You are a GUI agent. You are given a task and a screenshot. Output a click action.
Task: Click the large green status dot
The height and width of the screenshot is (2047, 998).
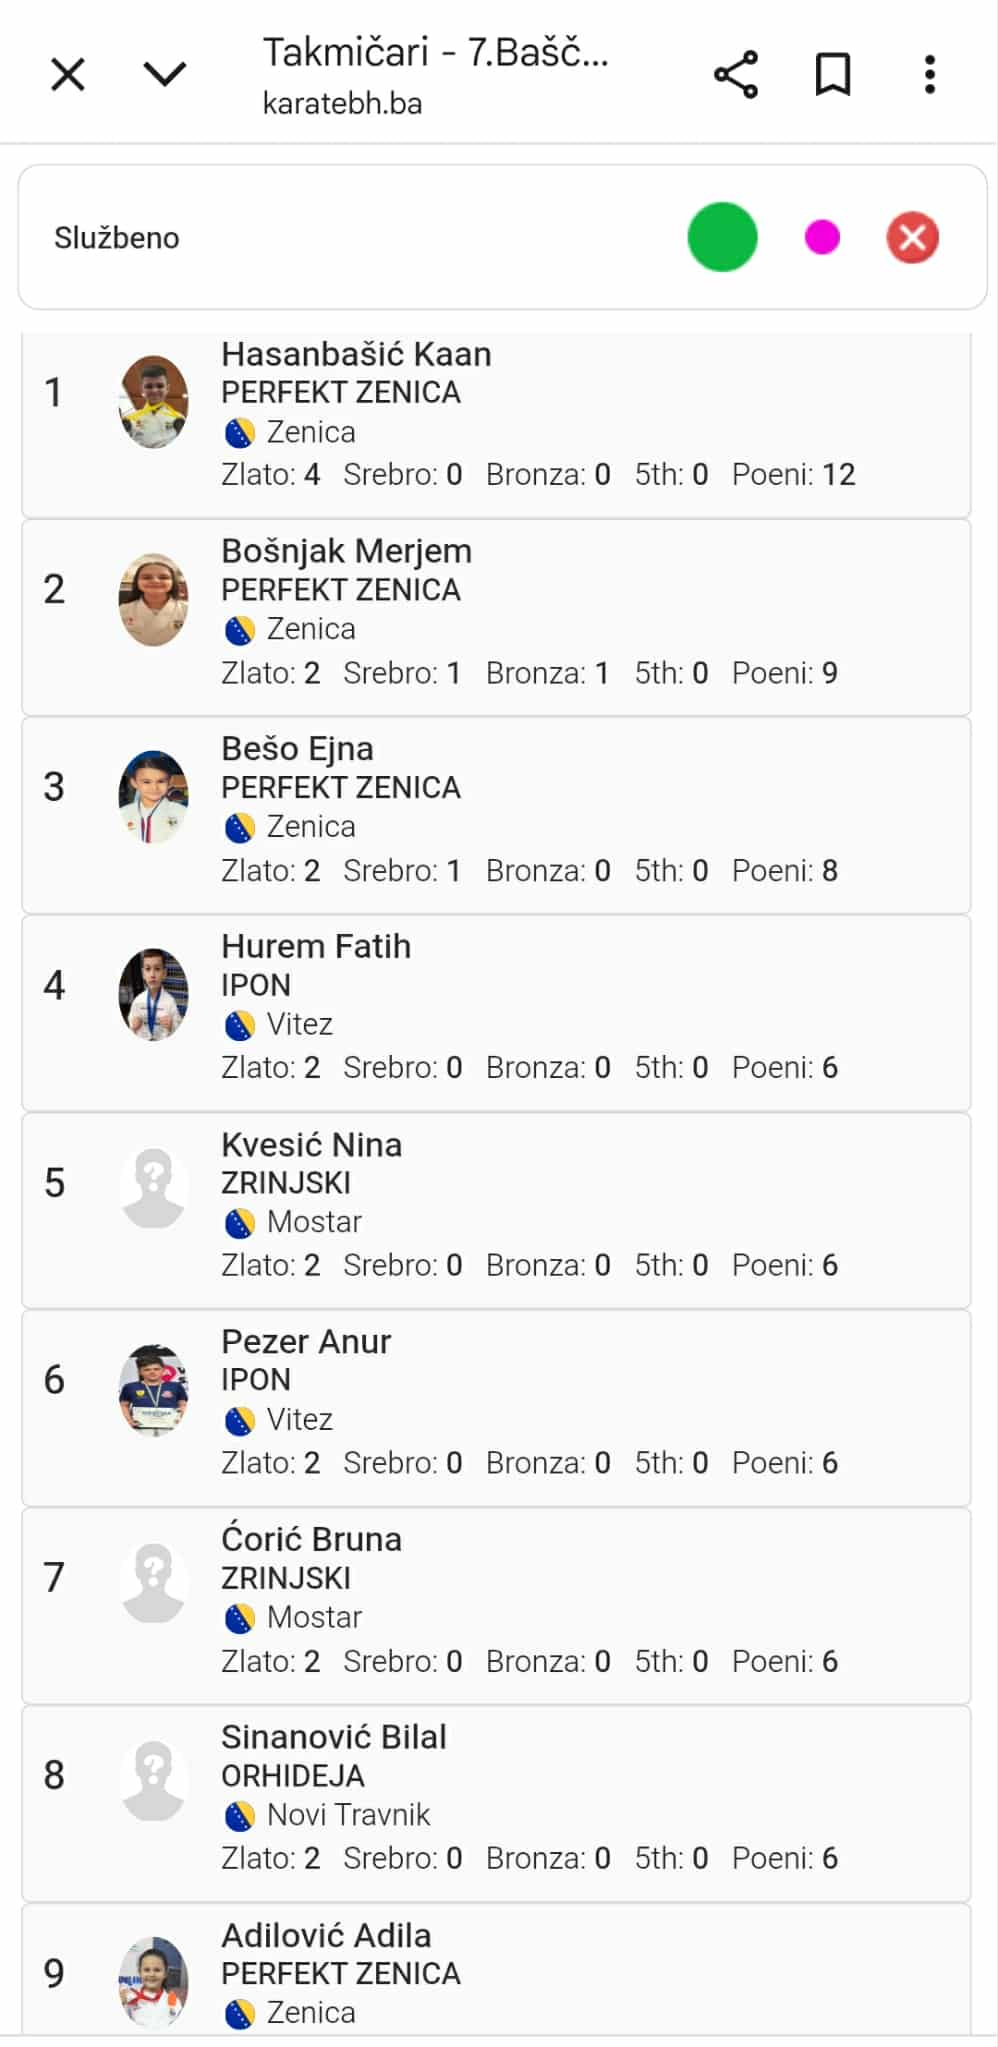722,237
